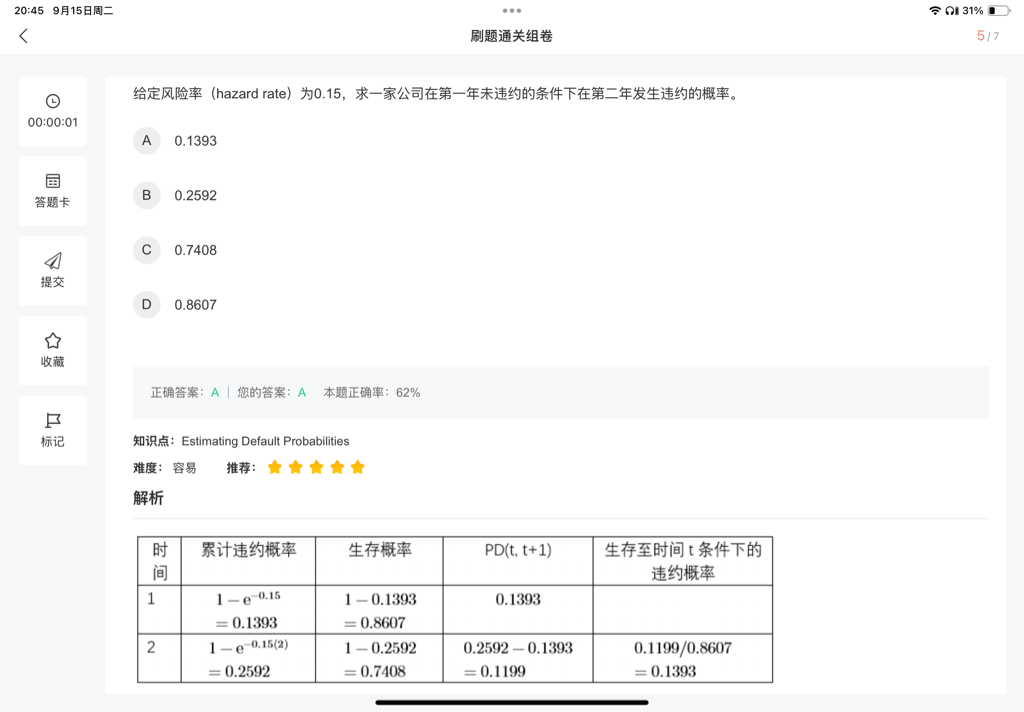Tap the Wi-Fi status icon

(935, 10)
